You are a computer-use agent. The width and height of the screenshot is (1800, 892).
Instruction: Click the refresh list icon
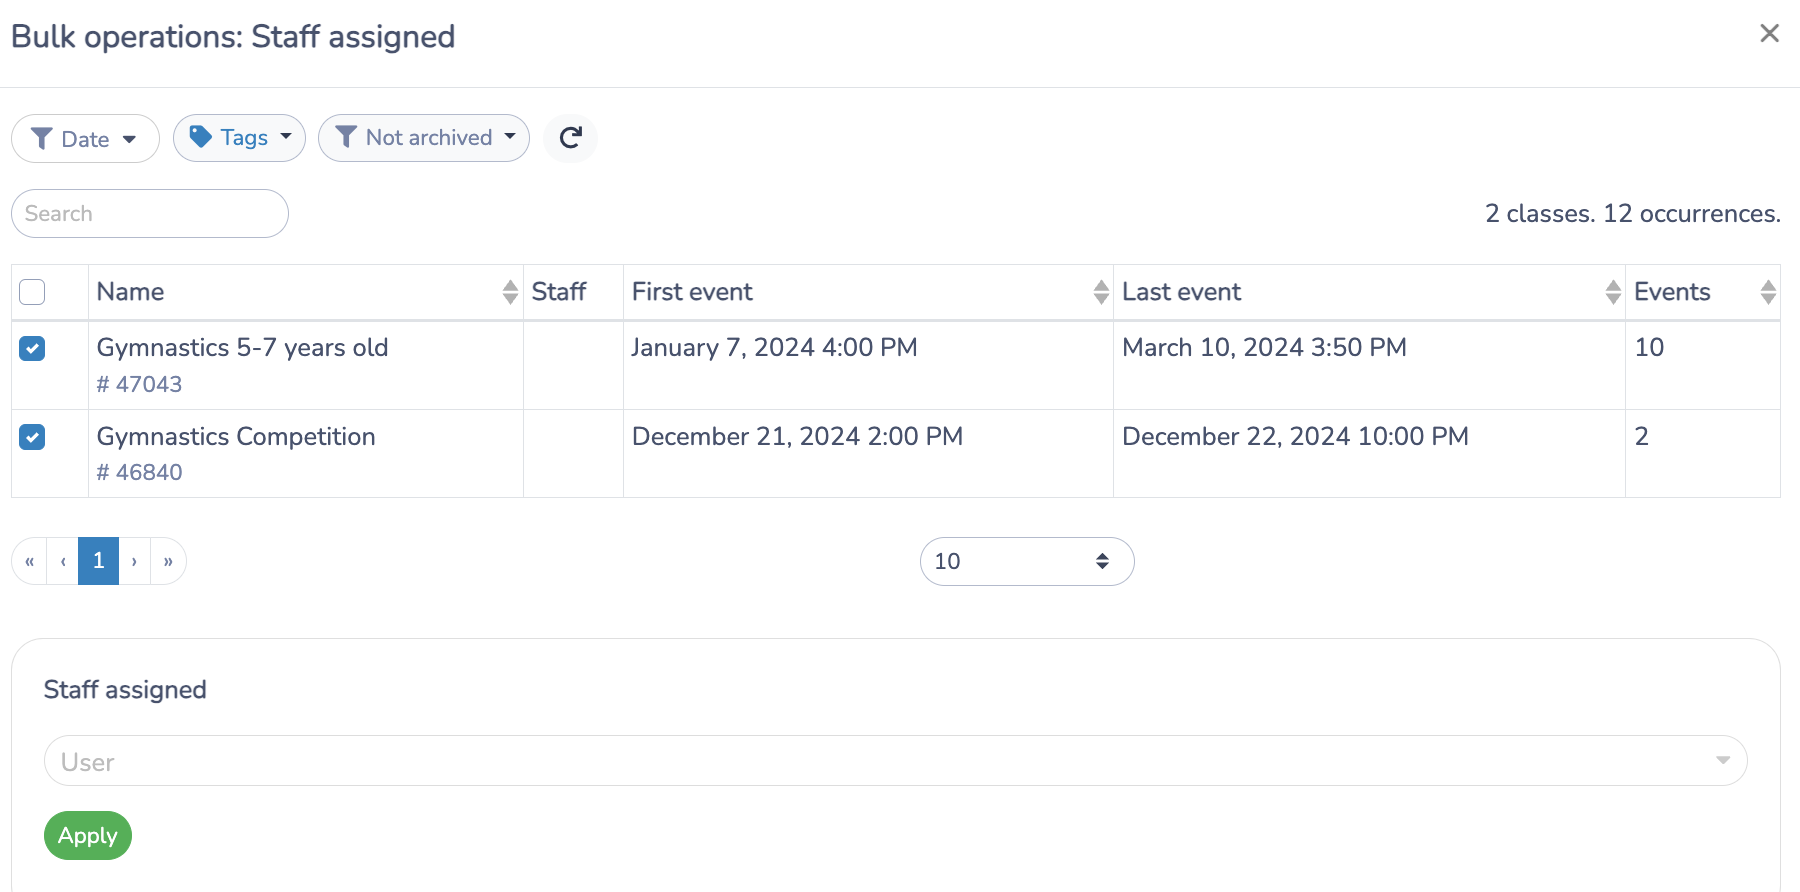click(571, 138)
